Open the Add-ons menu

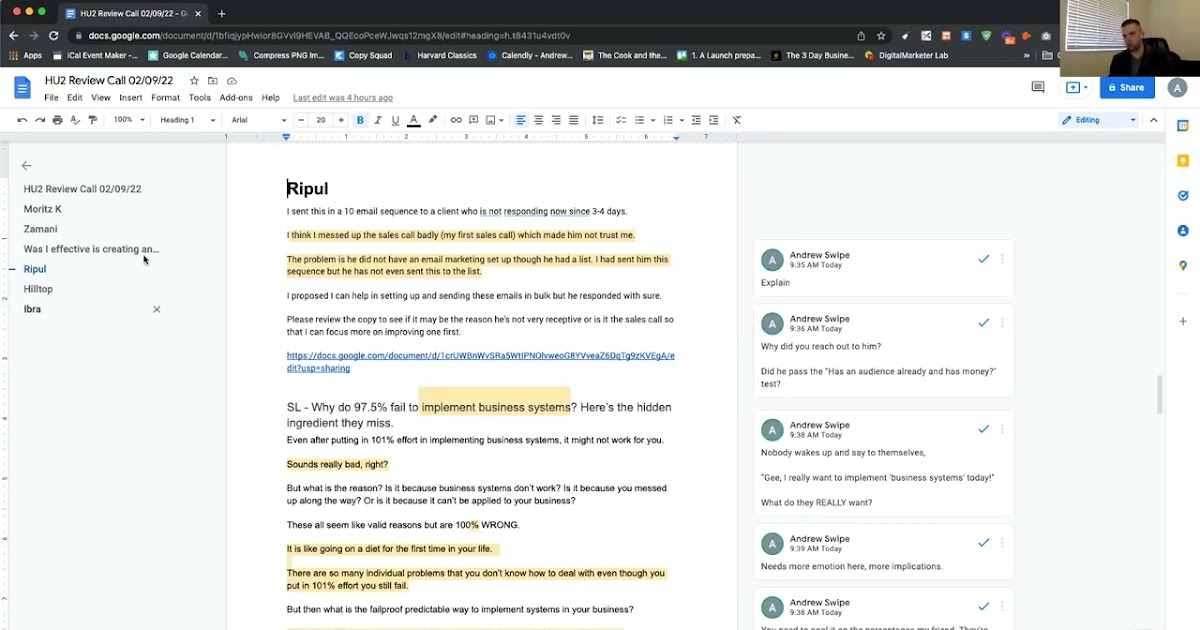[x=236, y=98]
